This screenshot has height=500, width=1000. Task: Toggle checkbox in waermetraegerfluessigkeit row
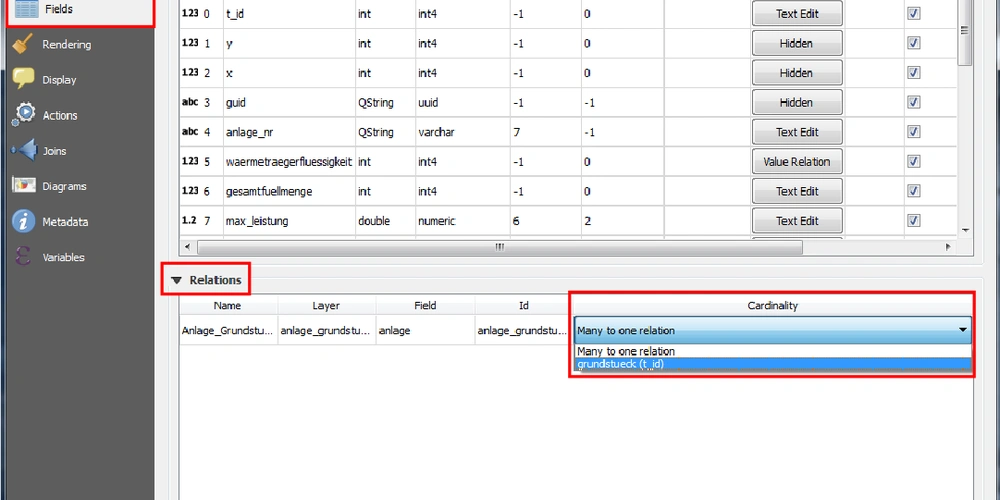(x=914, y=161)
